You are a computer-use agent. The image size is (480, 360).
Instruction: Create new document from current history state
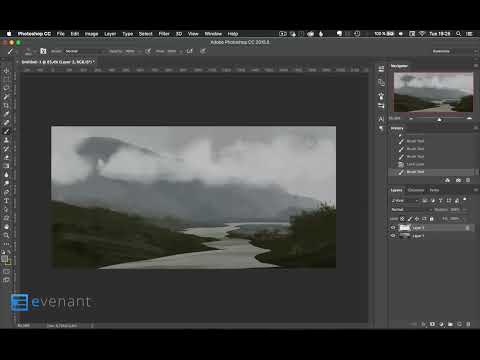coord(447,180)
